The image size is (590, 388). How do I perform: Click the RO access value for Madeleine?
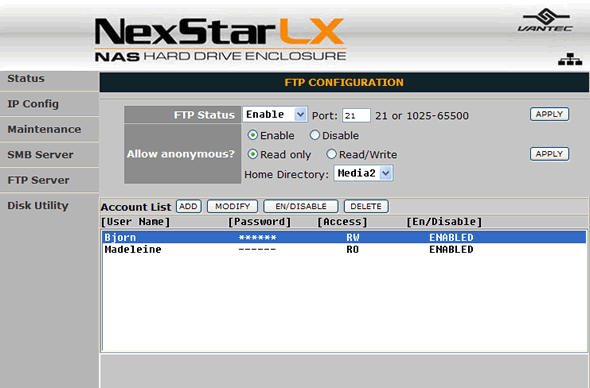click(353, 250)
